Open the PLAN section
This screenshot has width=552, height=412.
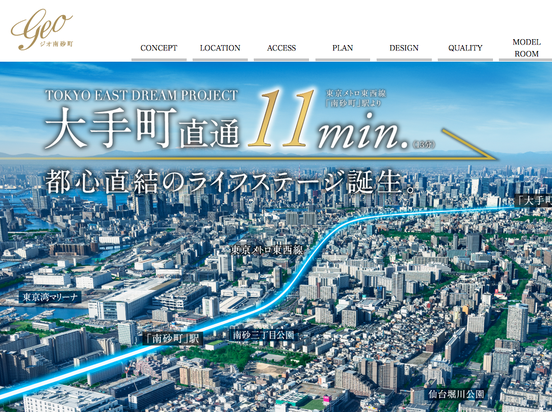tap(343, 48)
